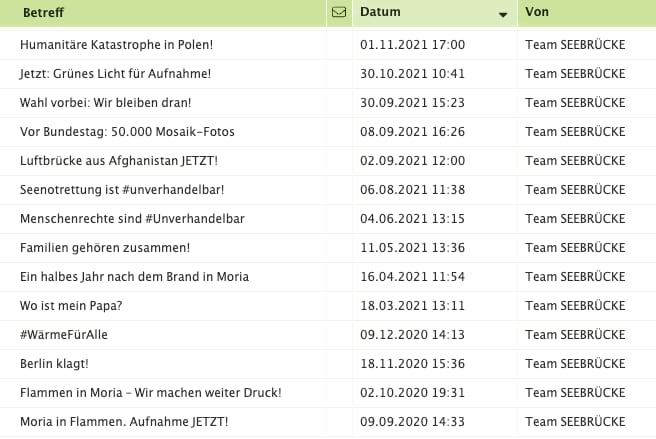This screenshot has width=656, height=439.
Task: Click the Datum sort arrow
Action: (502, 14)
